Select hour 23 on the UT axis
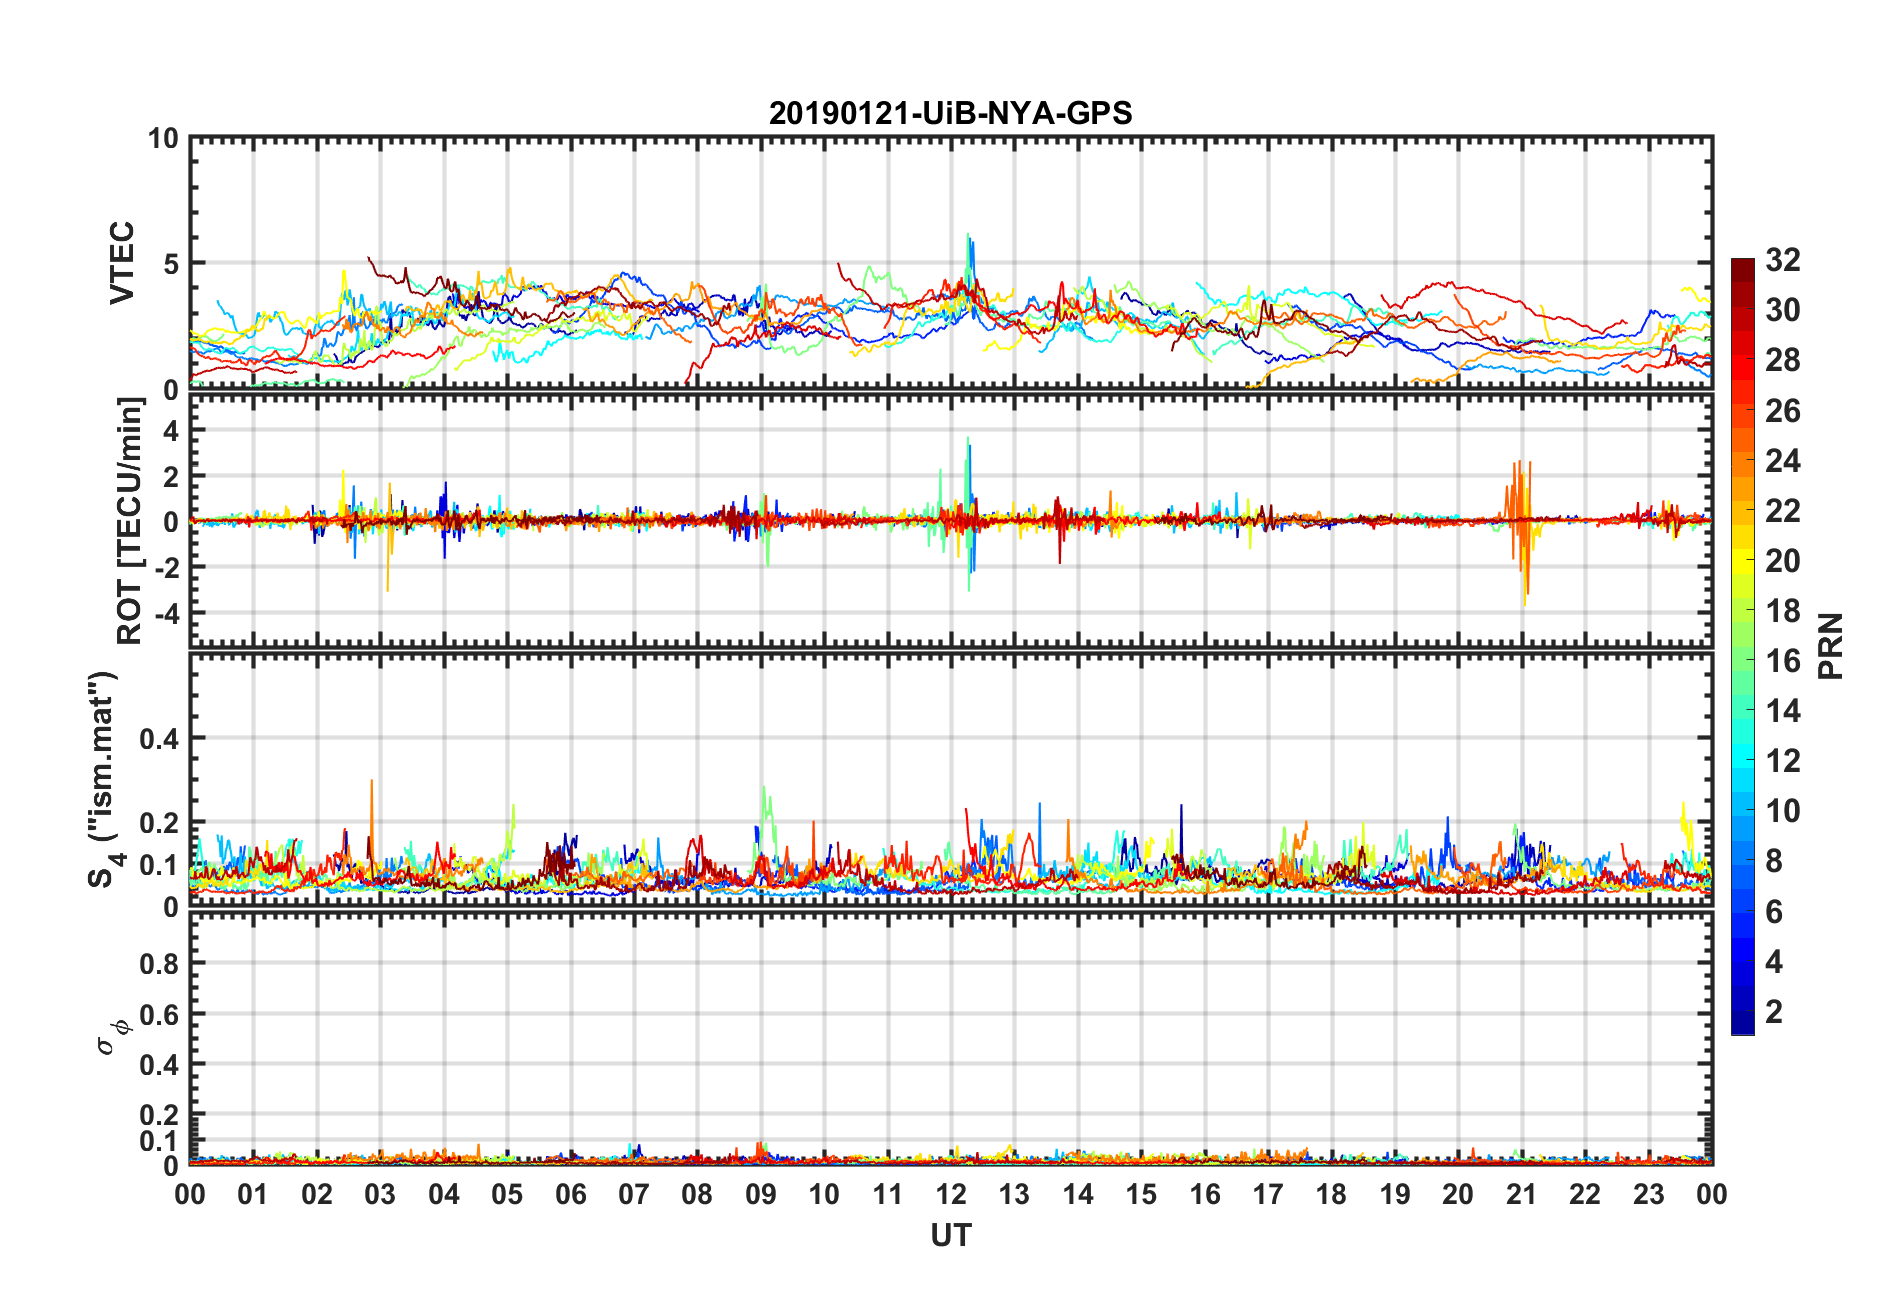Screen dimensions: 1902x1292 [1649, 1194]
